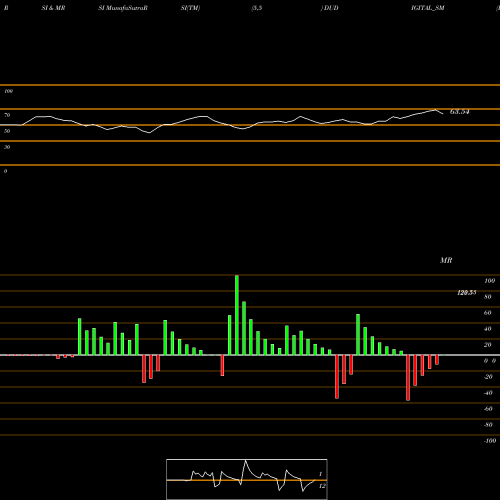This screenshot has width=500, height=500.
Task: Select the header text 'SI MunafaSutraR'
Action: pos(123,8)
